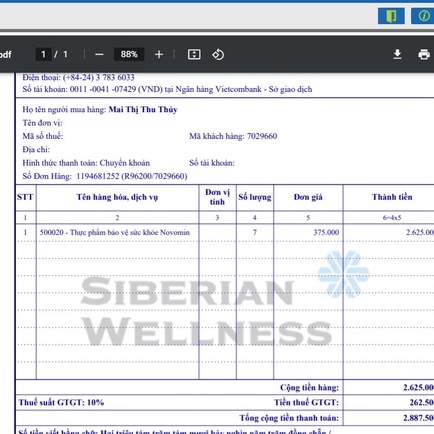Screen dimensions: 434x434
Task: Click the Tổng cộng tiền thanh toán label
Action: (x=289, y=418)
